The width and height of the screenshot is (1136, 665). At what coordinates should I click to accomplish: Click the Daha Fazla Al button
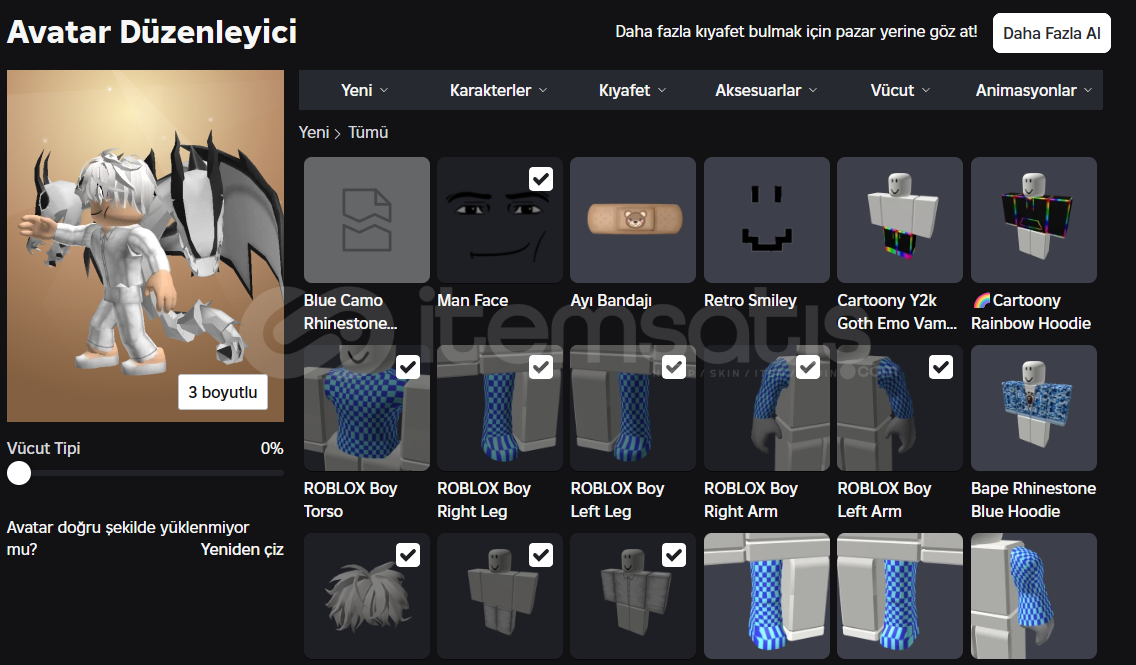[x=1051, y=33]
